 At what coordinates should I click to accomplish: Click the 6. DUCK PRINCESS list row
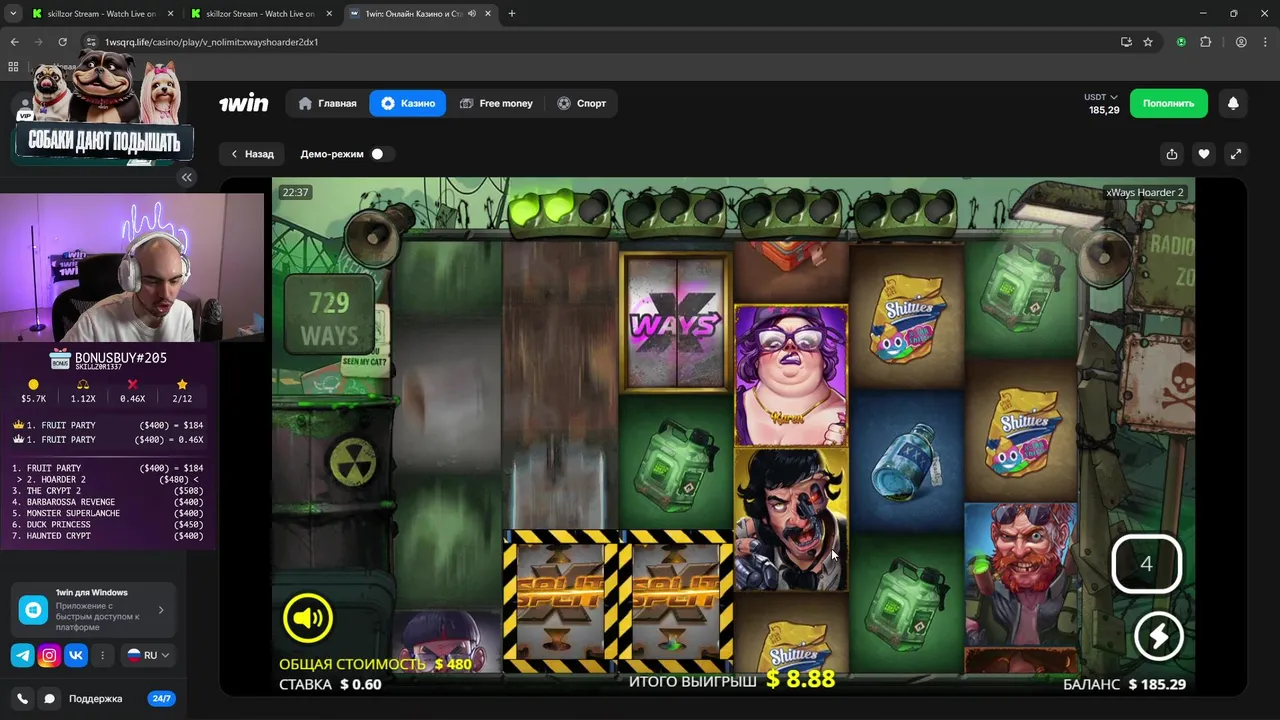pos(108,524)
